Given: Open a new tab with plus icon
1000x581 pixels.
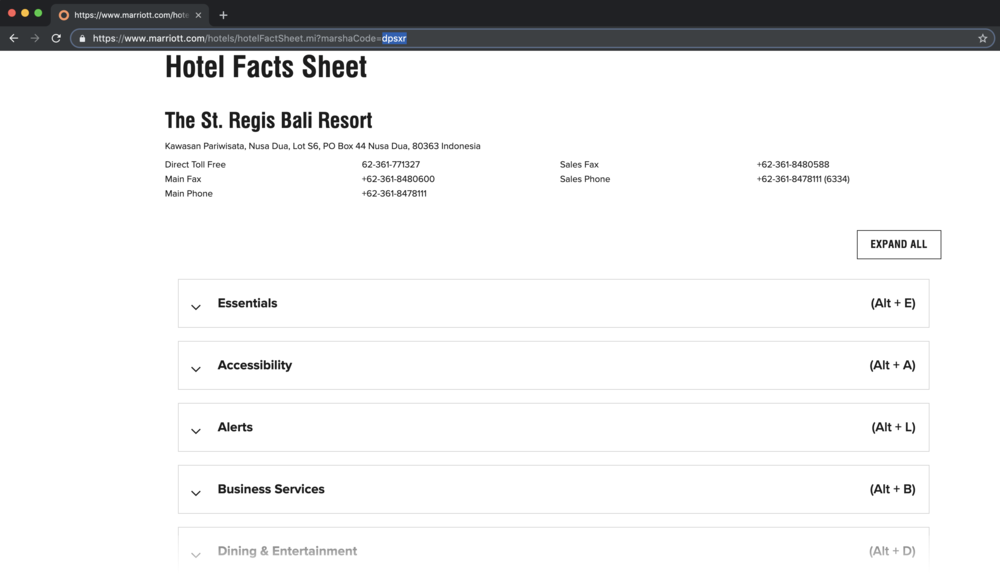Looking at the screenshot, I should coord(223,15).
